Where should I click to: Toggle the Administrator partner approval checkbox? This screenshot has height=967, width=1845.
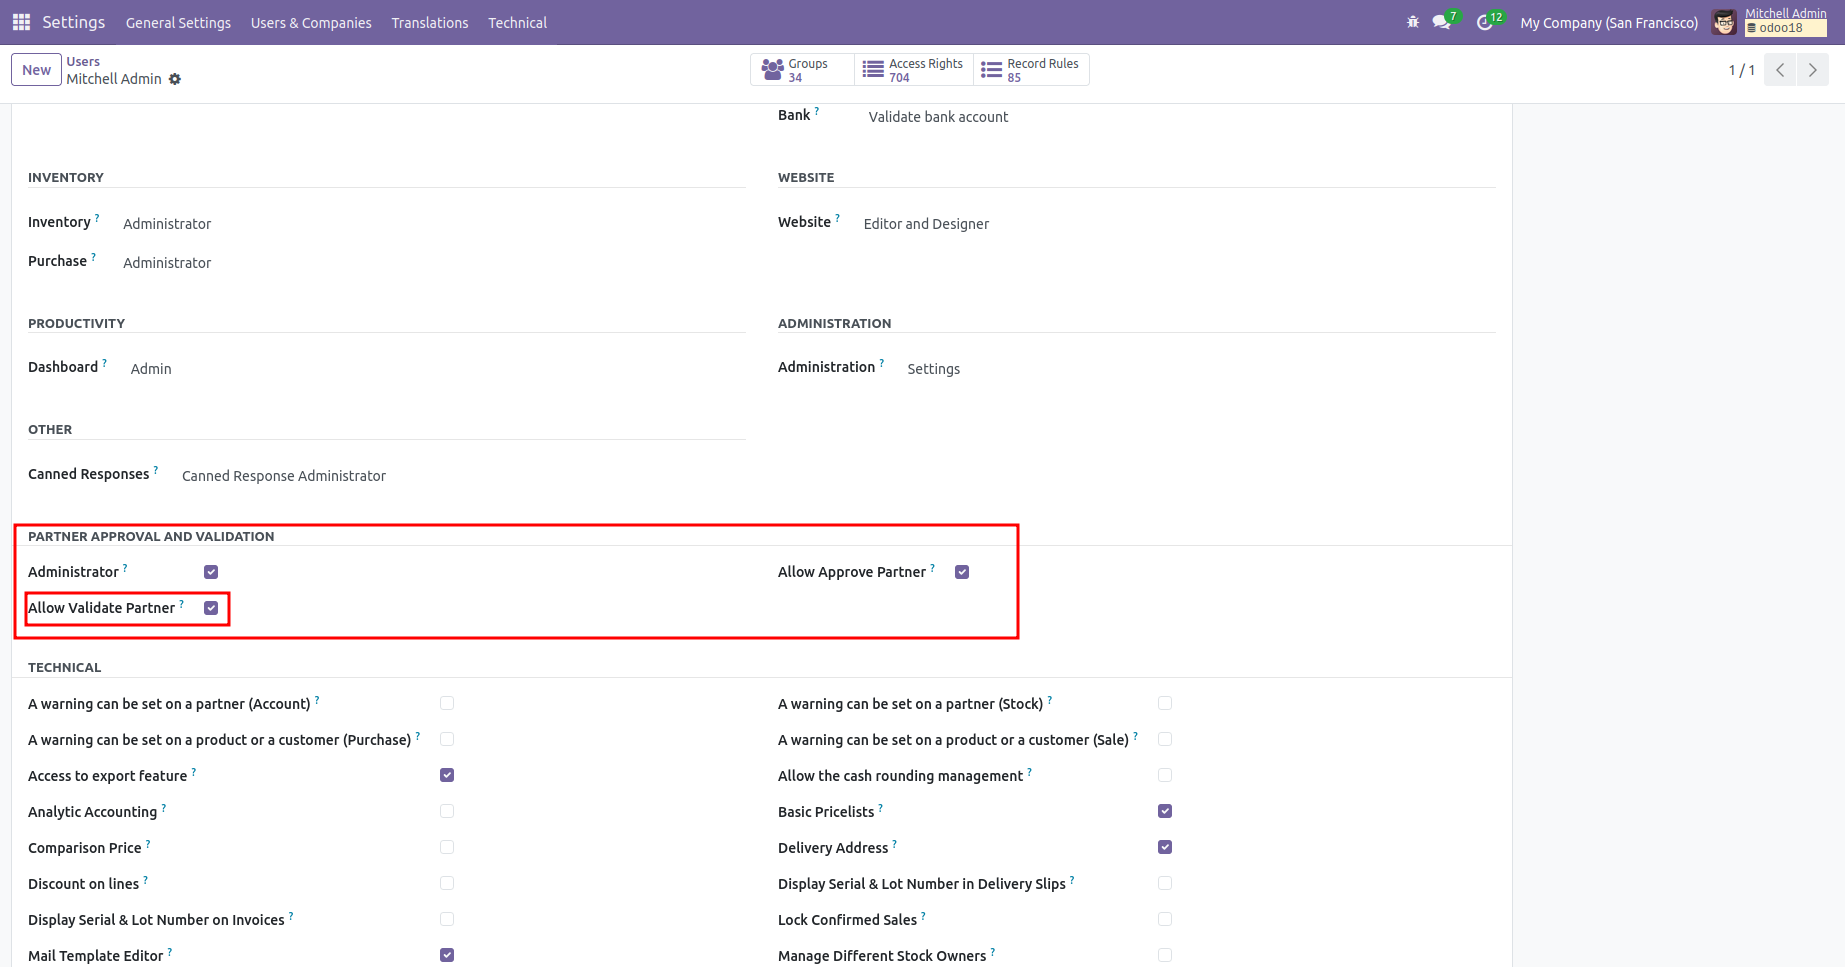click(x=211, y=572)
